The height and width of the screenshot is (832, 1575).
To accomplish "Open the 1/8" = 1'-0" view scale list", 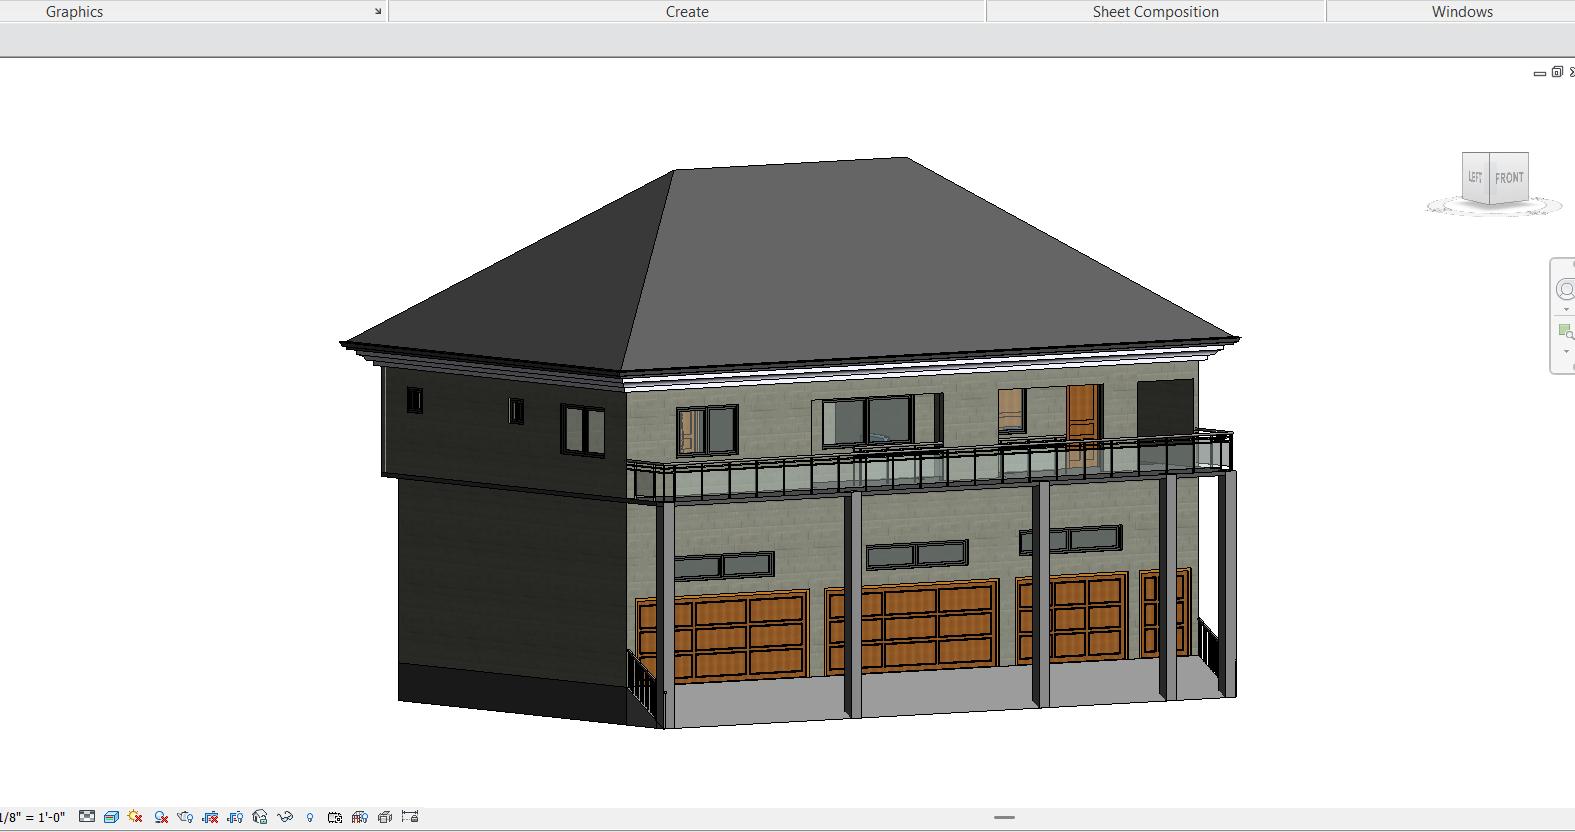I will coord(33,817).
